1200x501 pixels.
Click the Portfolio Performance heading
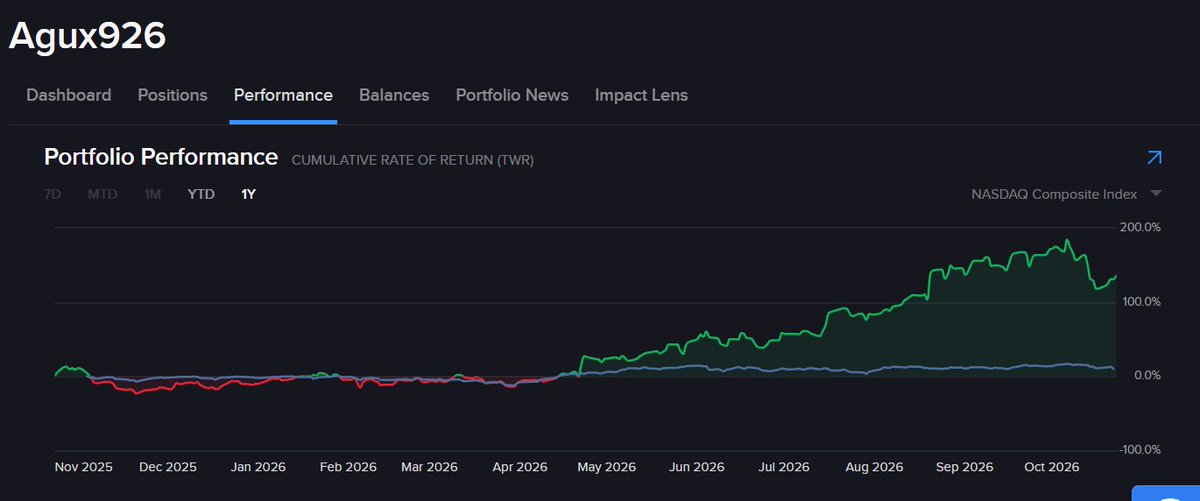click(x=161, y=157)
